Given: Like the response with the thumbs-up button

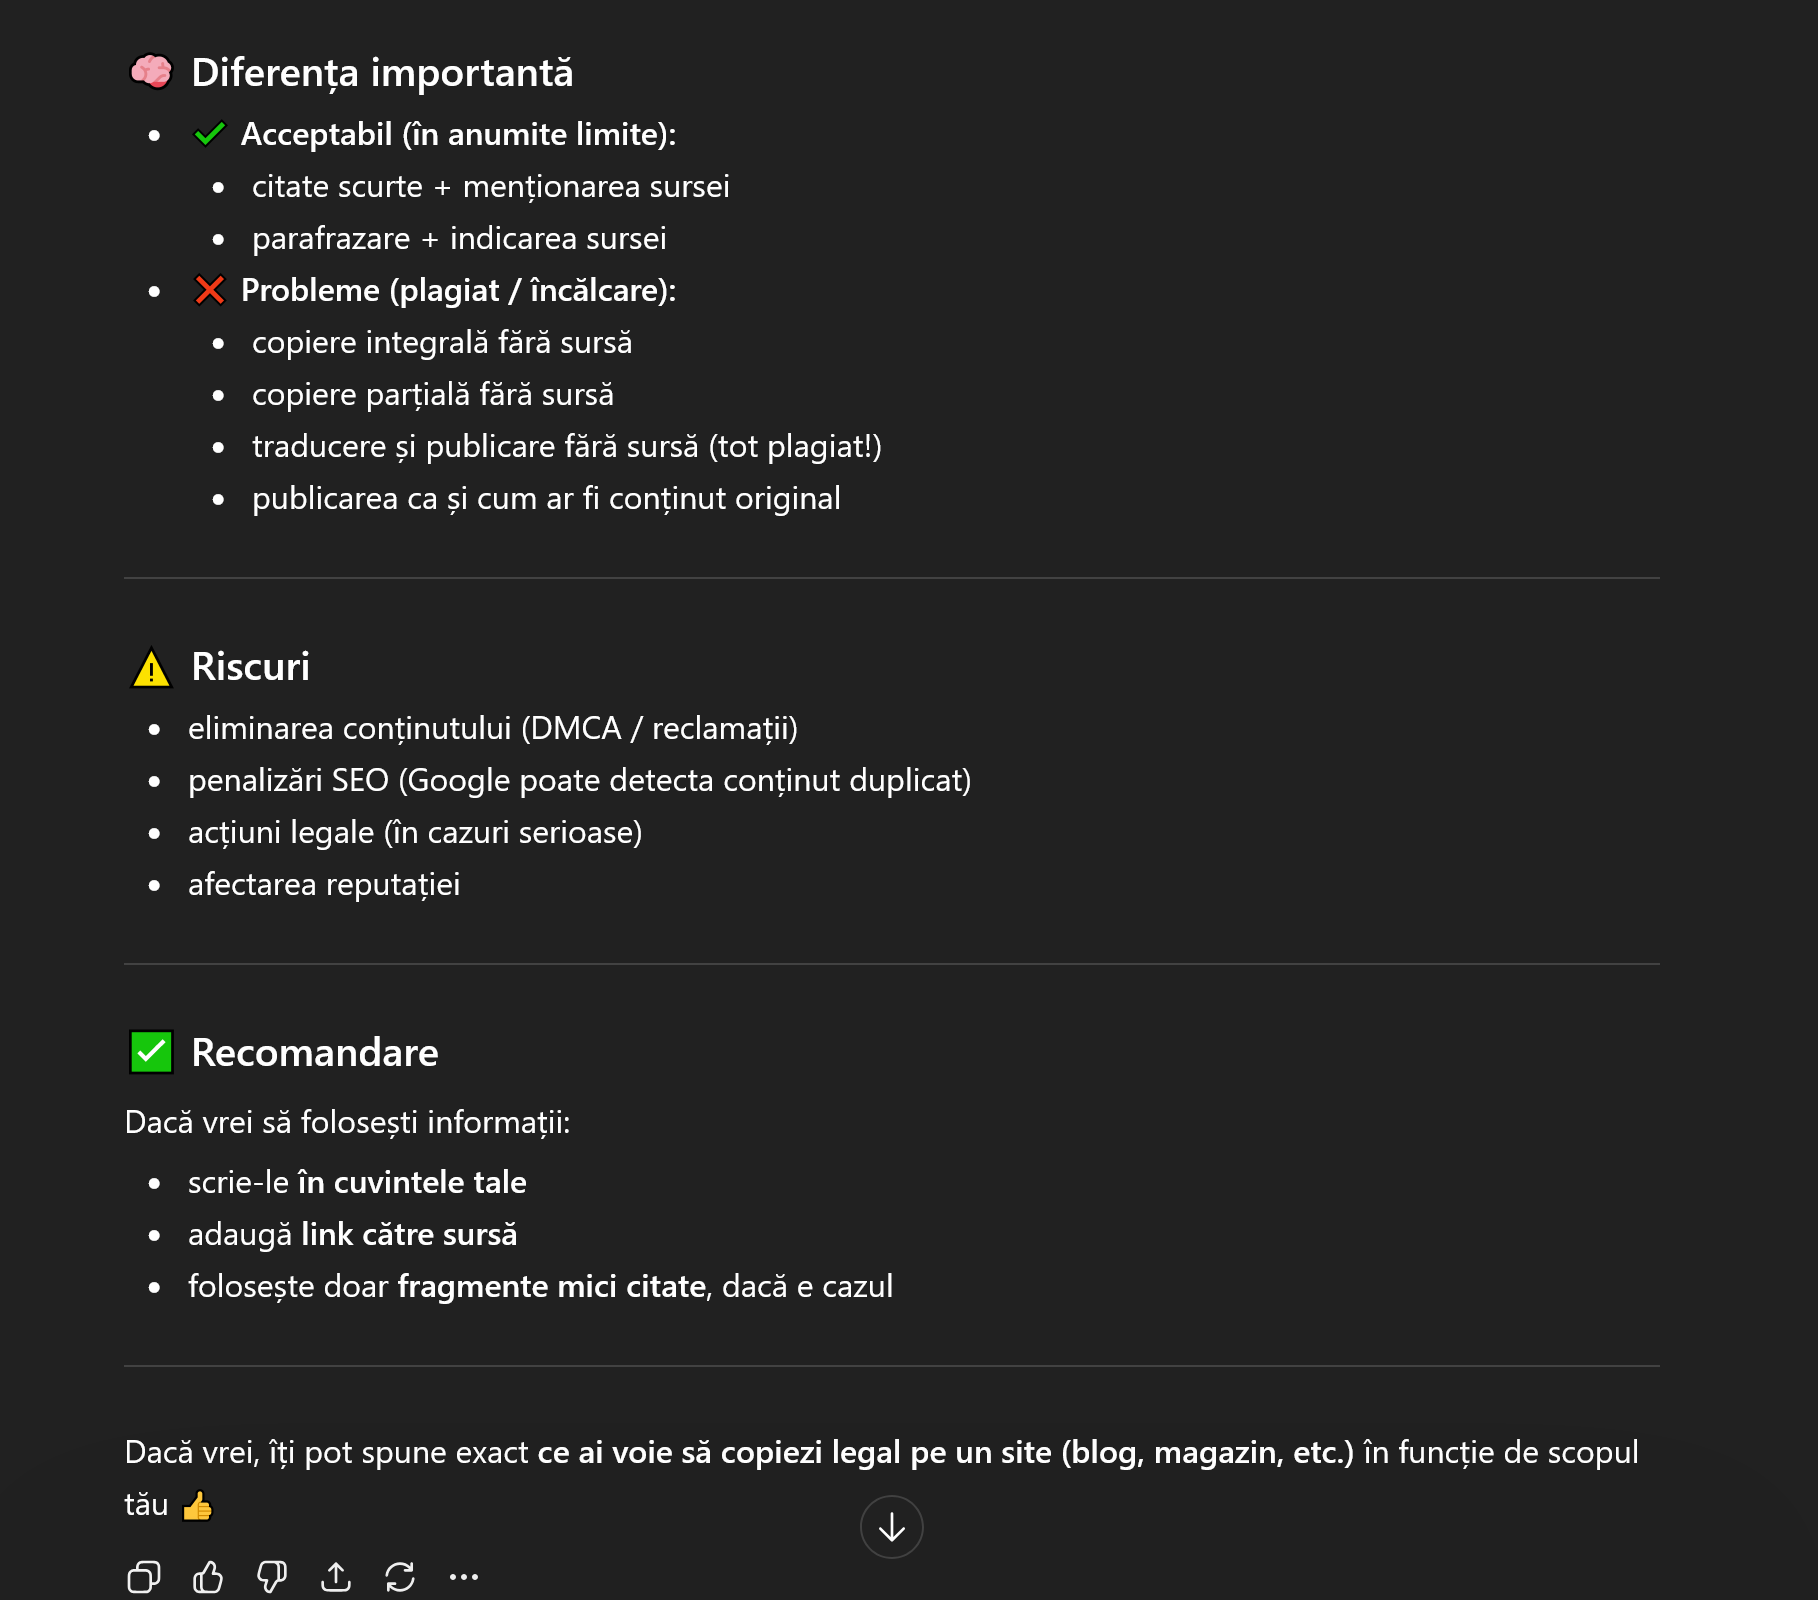Looking at the screenshot, I should coord(208,1577).
